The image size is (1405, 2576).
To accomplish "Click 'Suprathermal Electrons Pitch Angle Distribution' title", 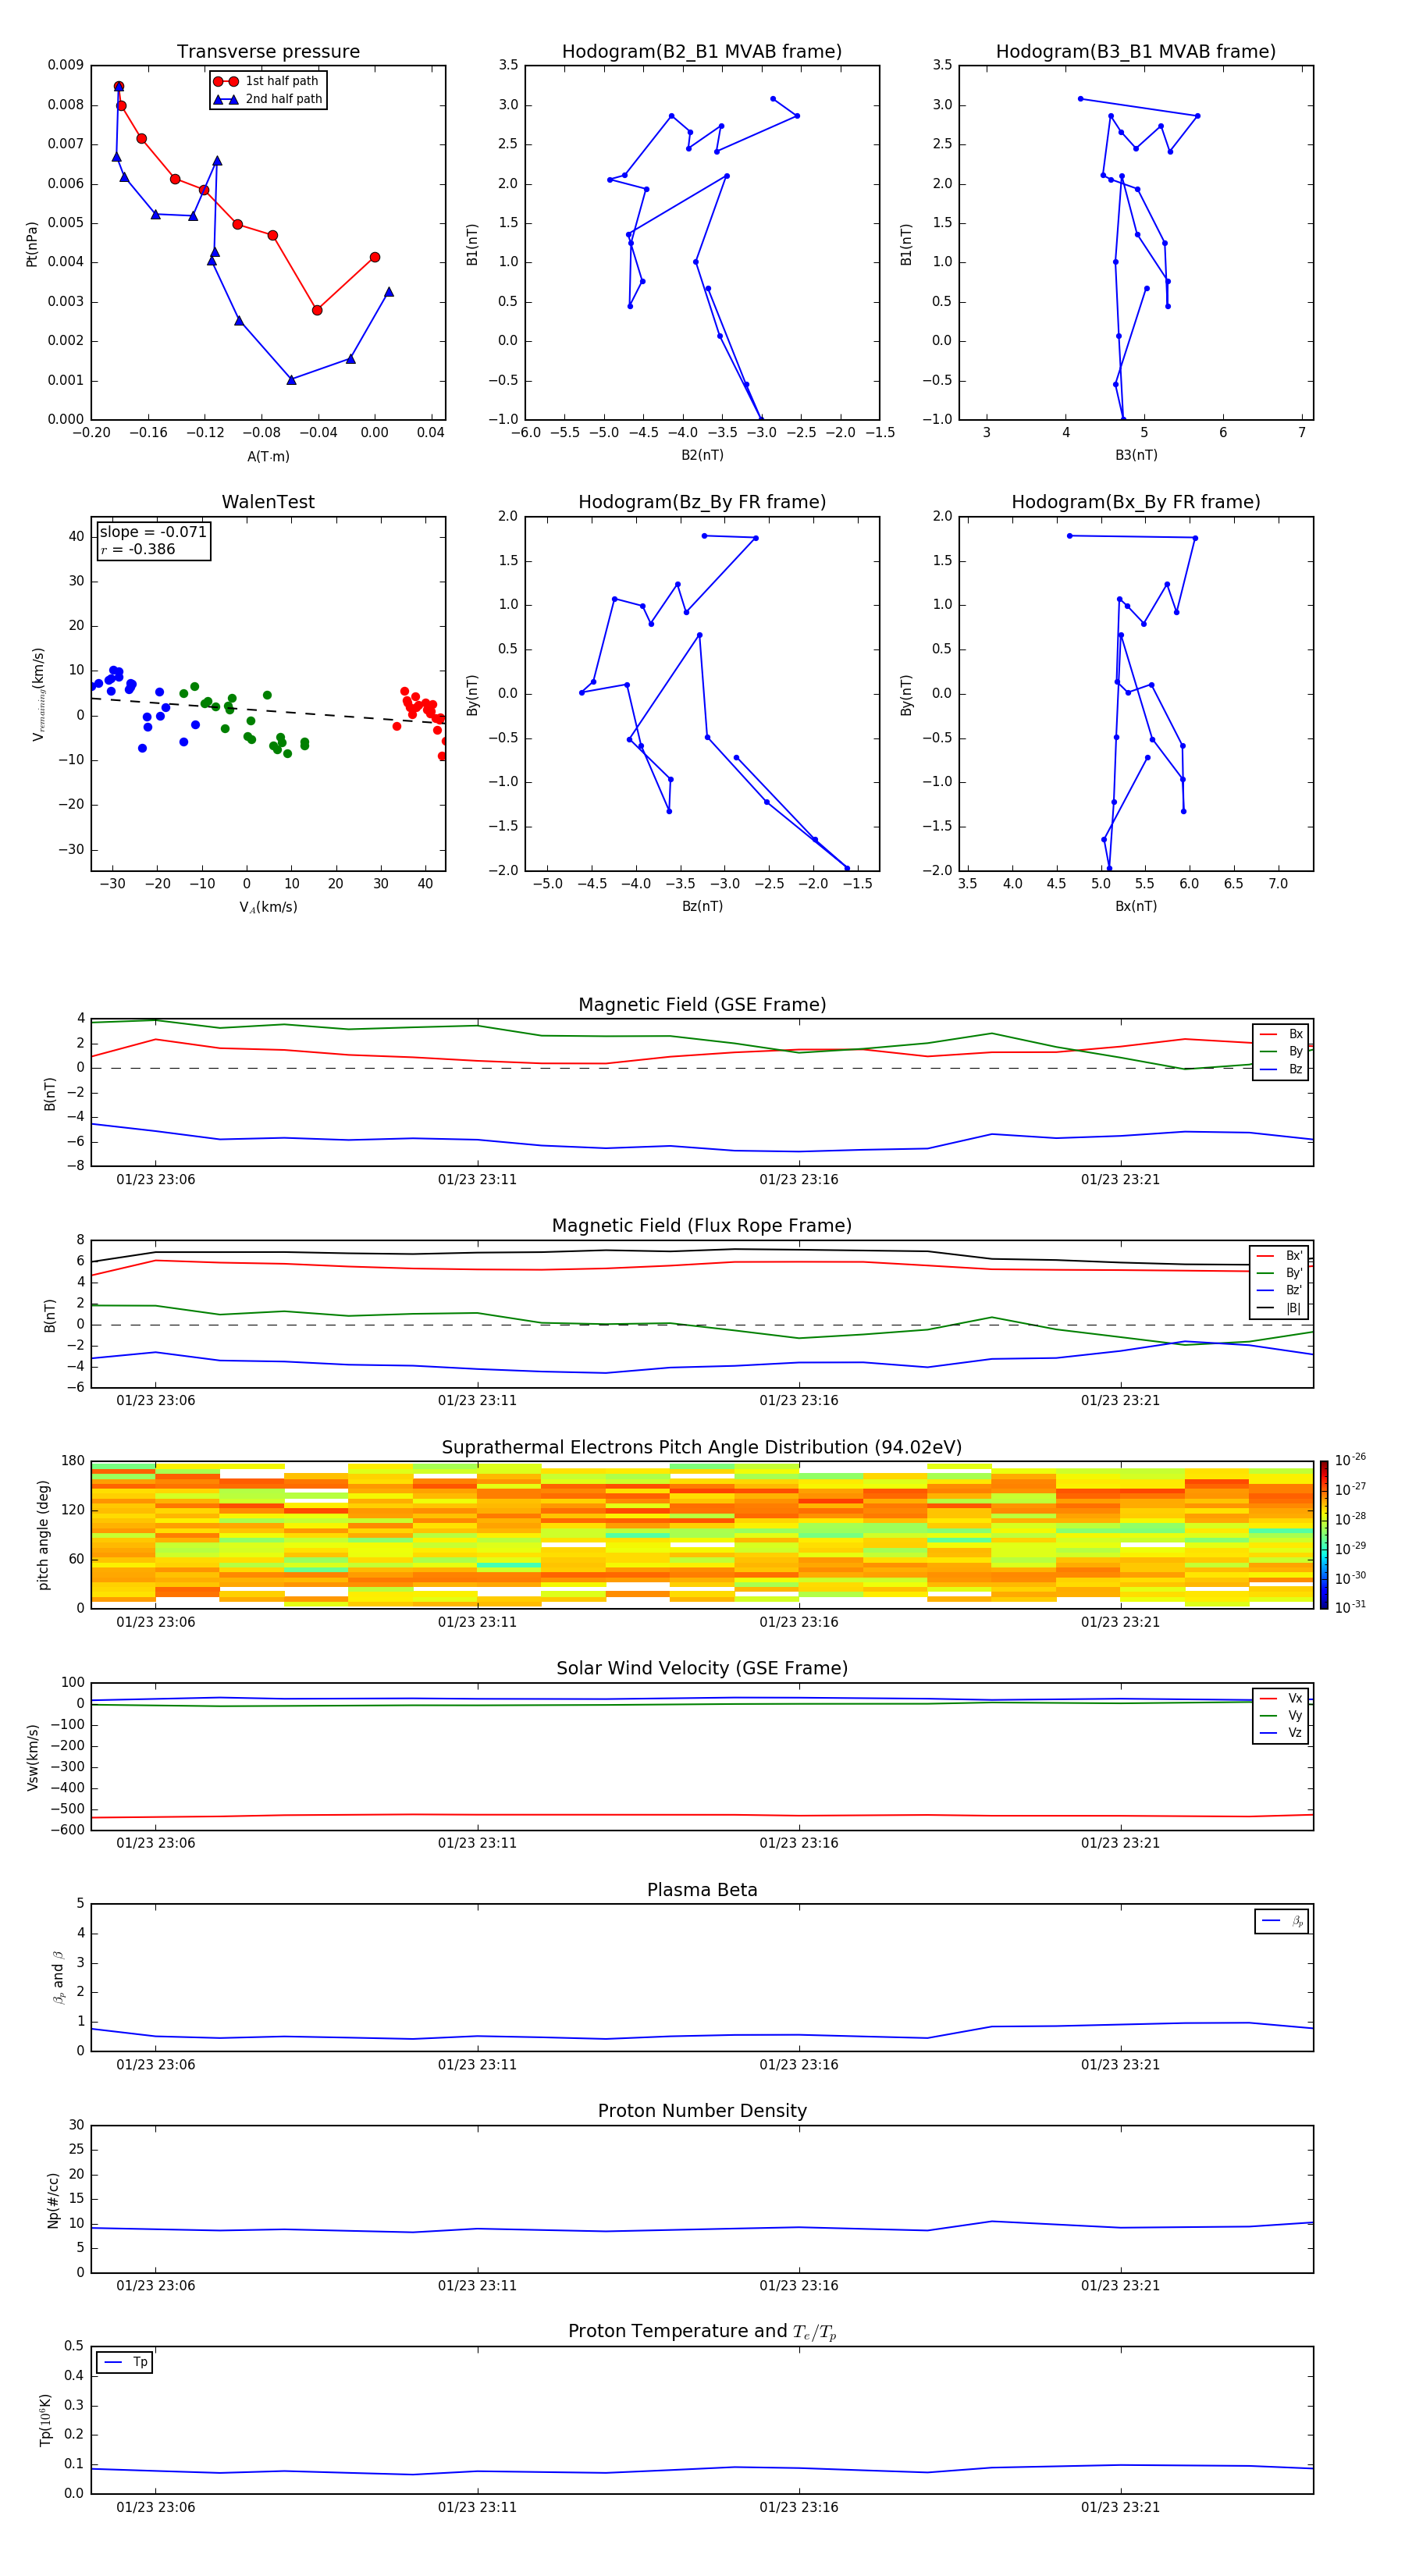I will (702, 1448).
